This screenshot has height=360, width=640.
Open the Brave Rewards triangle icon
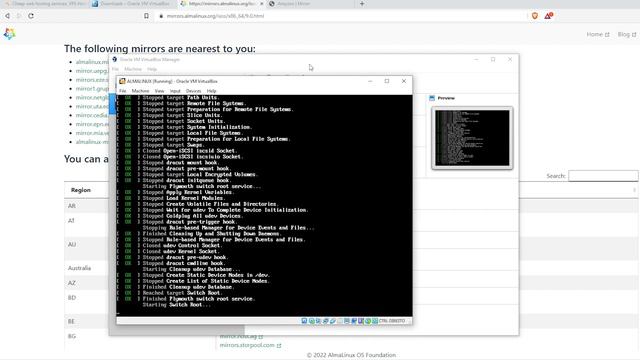click(x=548, y=16)
